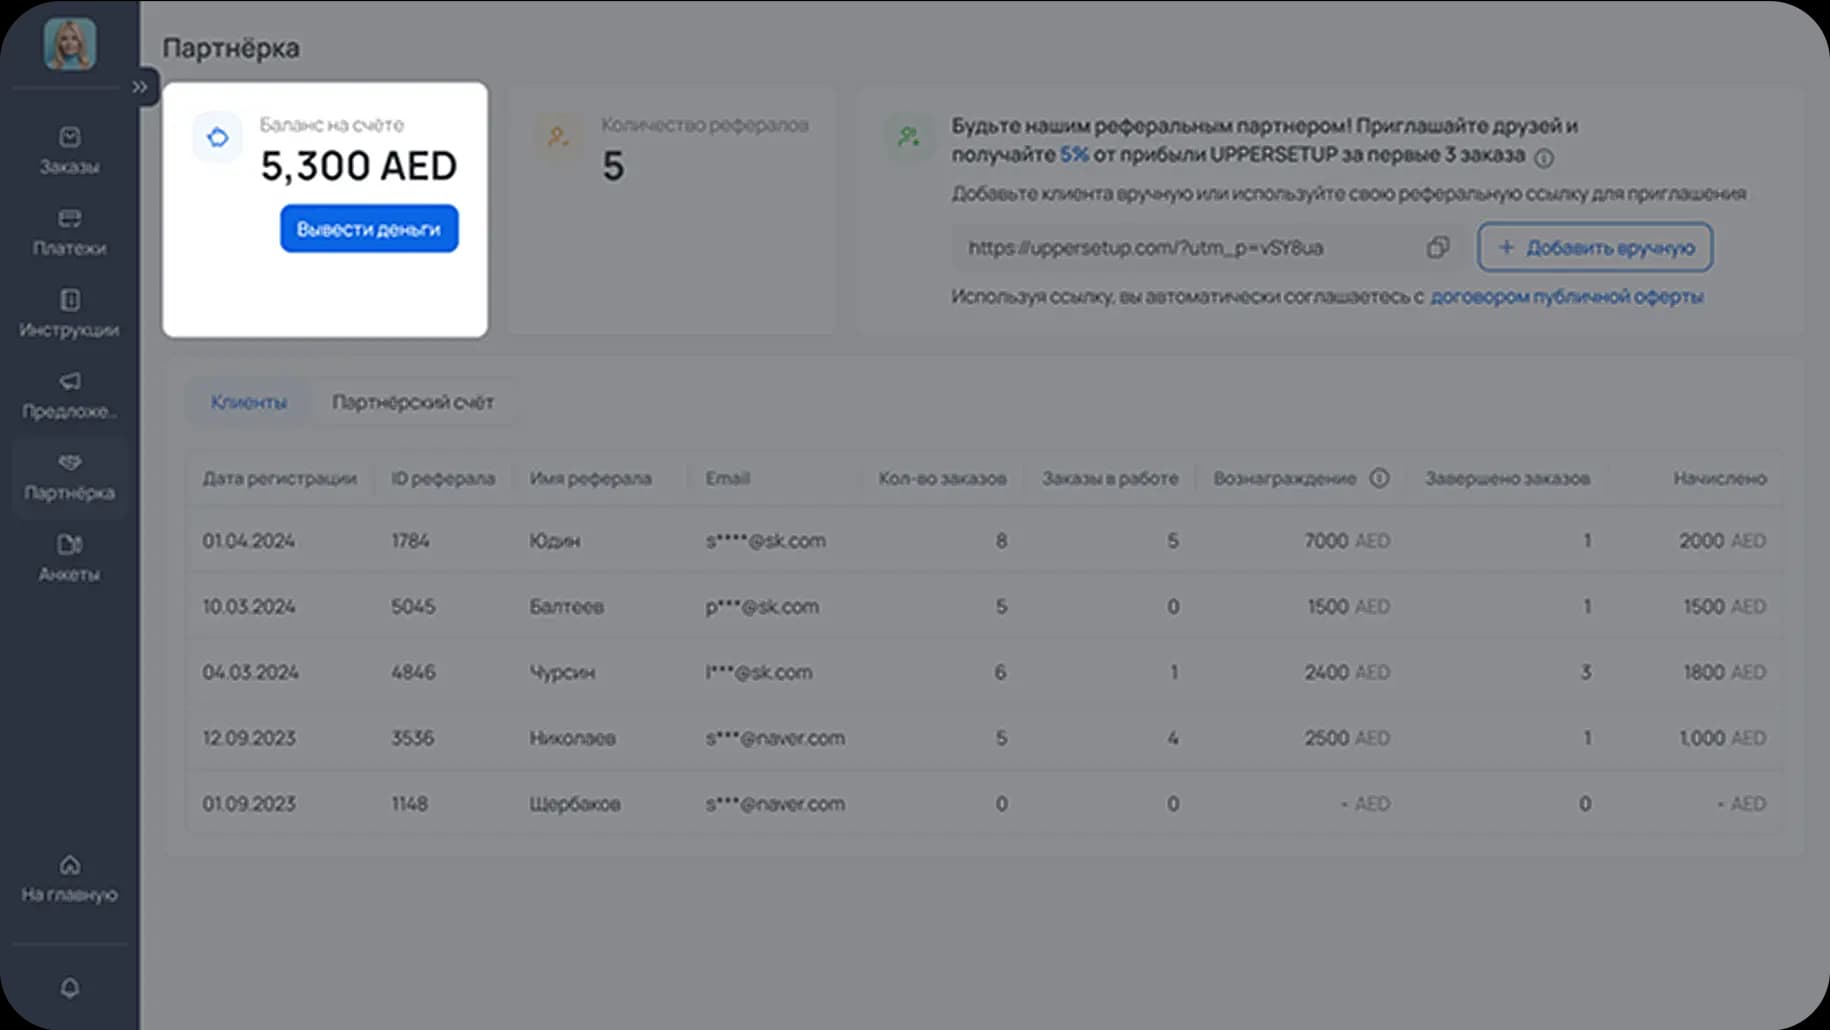Click the Вывести деньги button

(x=369, y=229)
